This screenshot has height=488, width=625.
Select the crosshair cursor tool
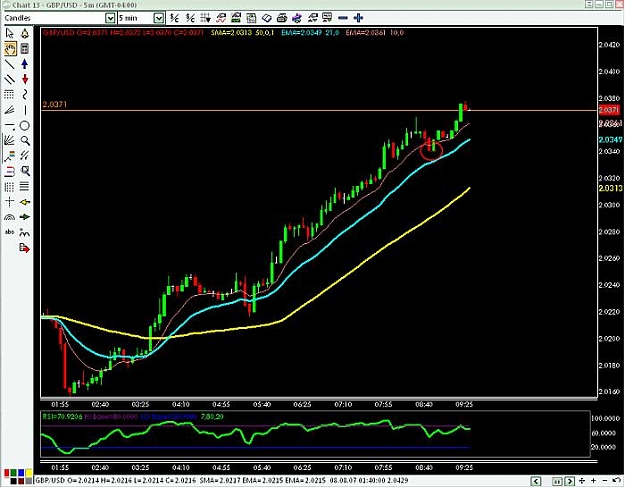tap(10, 202)
